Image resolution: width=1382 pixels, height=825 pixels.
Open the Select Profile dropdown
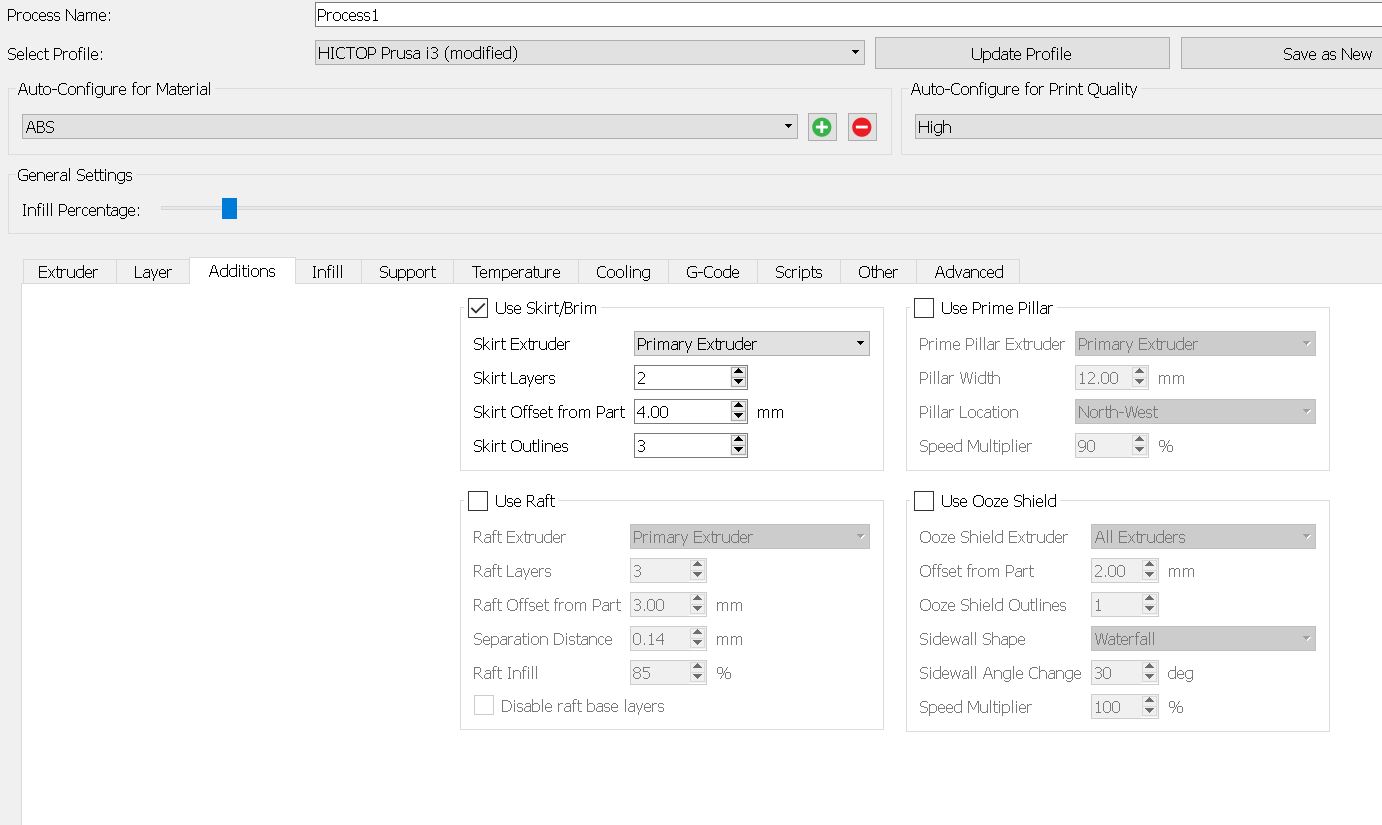[x=590, y=53]
